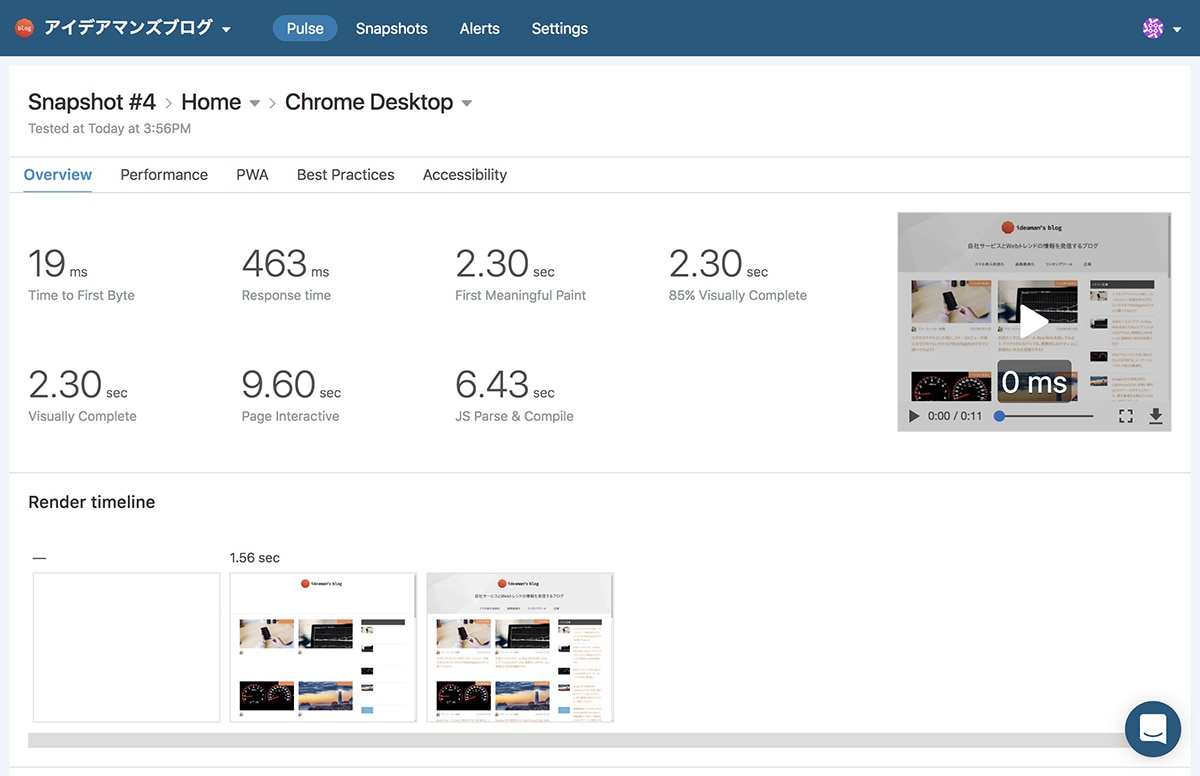Screen dimensions: 1200x776
Task: Open Settings in the top navigation
Action: click(x=560, y=28)
